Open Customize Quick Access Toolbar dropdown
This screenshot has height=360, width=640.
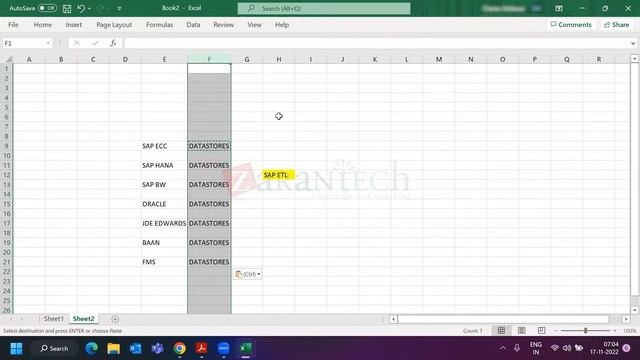coord(119,9)
